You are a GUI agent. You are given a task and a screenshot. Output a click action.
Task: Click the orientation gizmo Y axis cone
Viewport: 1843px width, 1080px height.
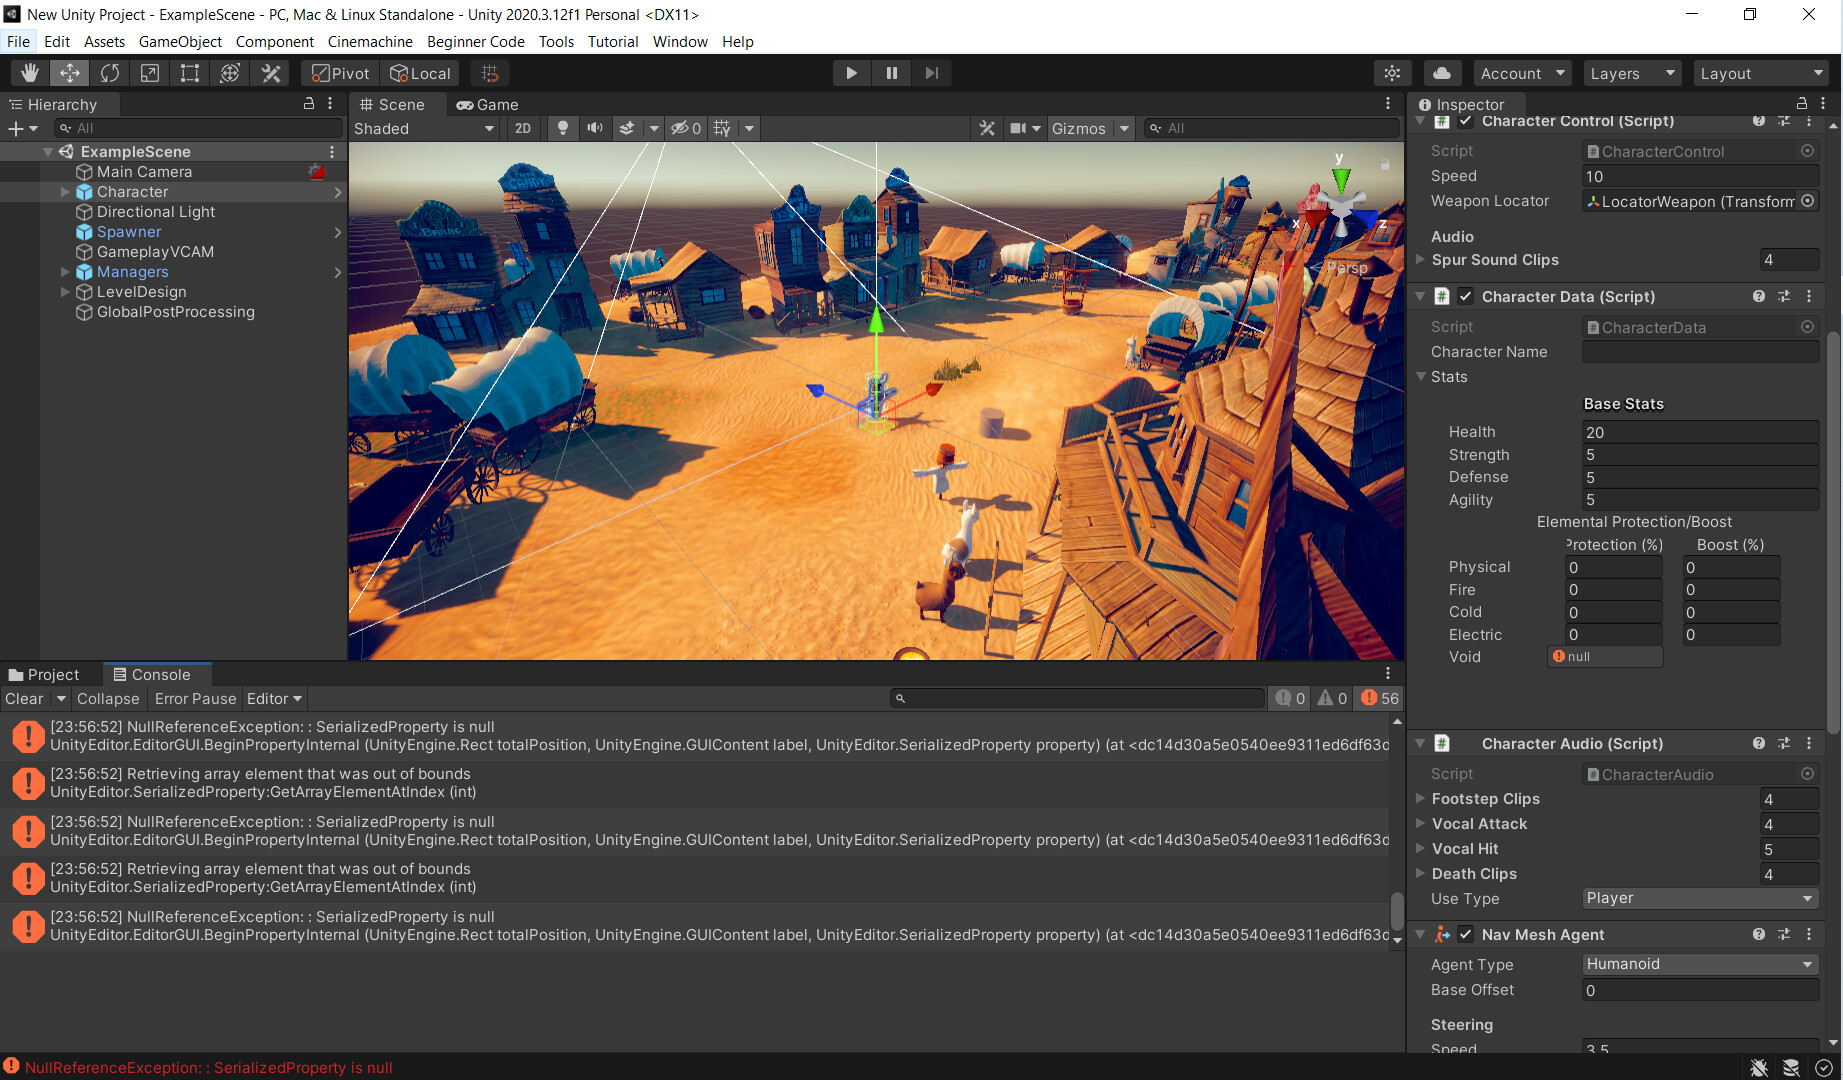click(1341, 179)
